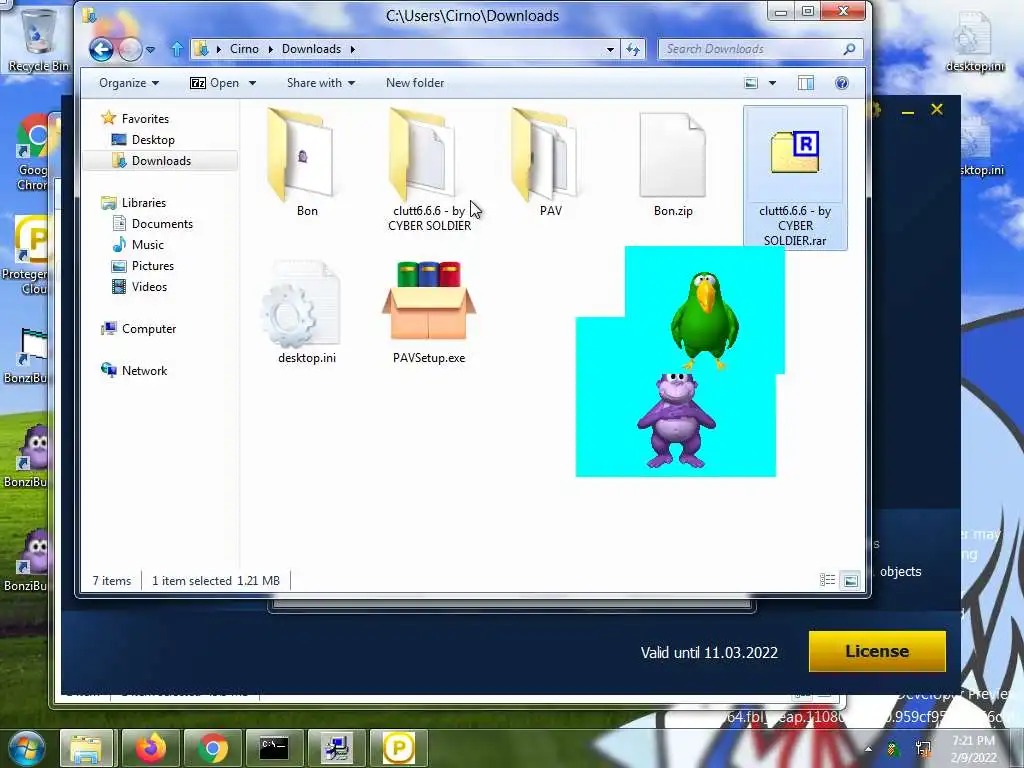Click the Forward navigation arrow
Screen dimensions: 1024x768
130,50
